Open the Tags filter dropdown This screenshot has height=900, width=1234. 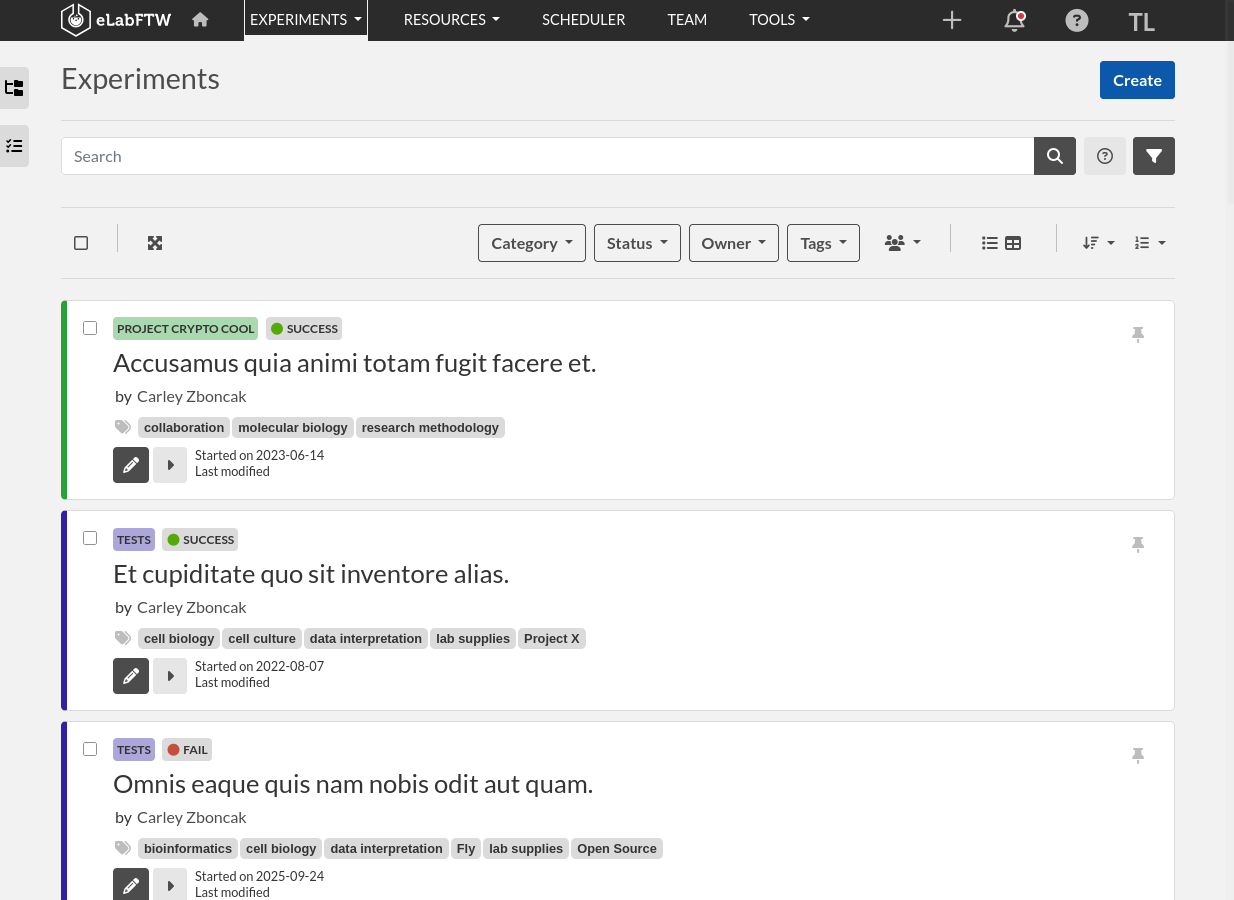coord(824,243)
